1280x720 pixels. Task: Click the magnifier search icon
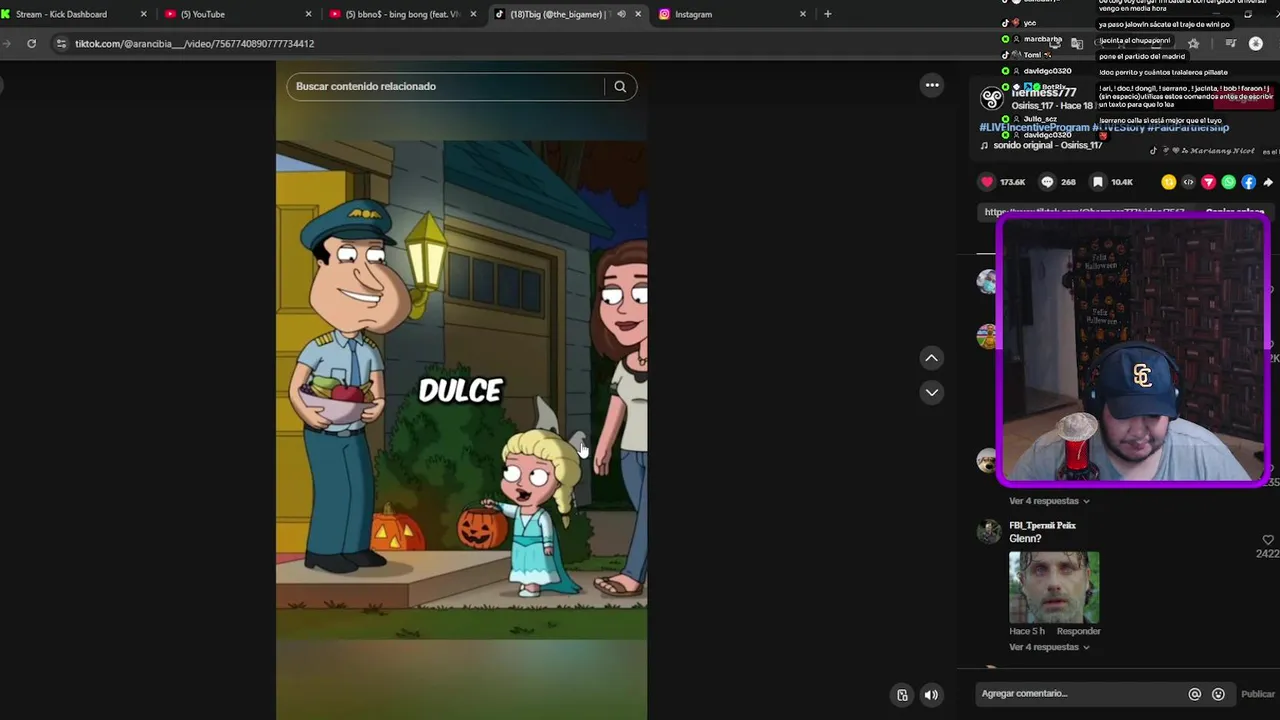(620, 86)
